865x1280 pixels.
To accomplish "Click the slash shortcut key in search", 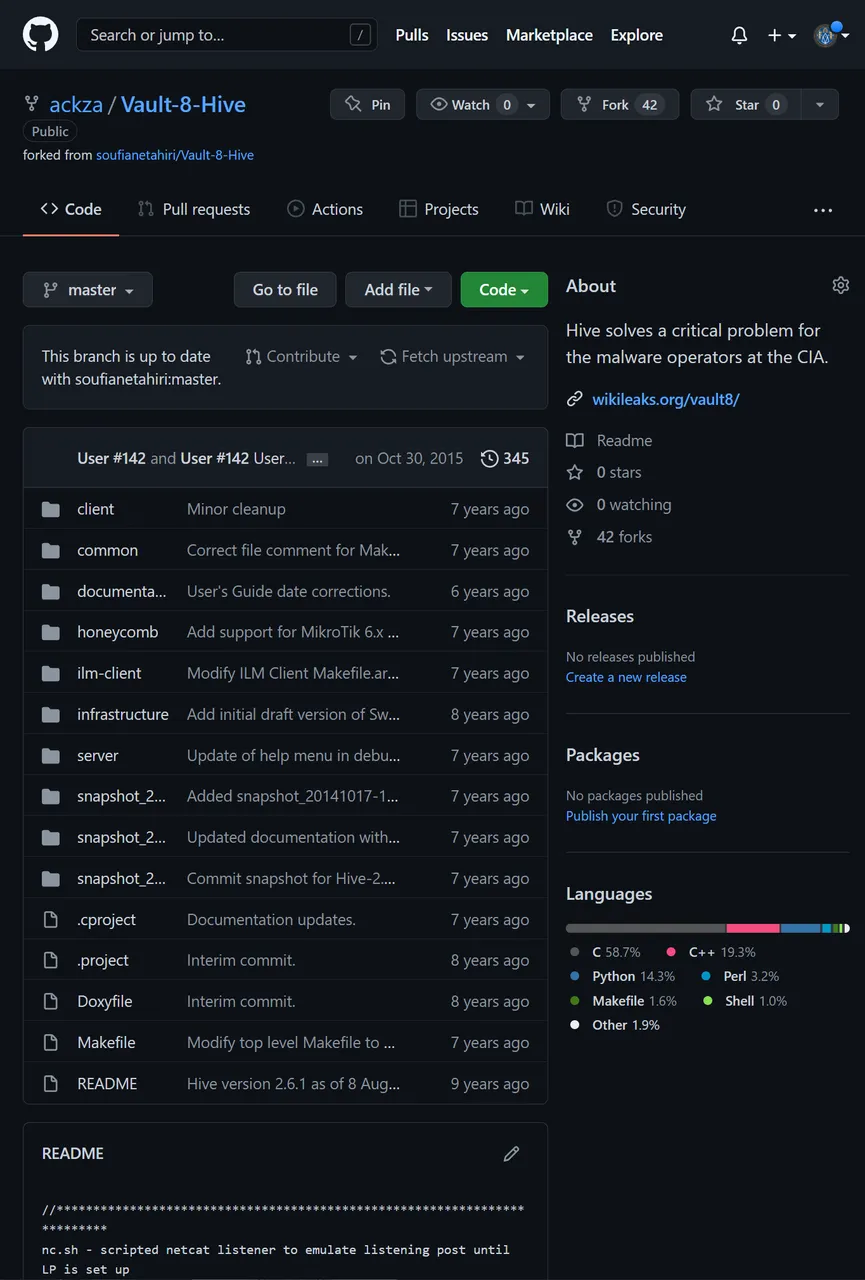I will tap(360, 35).
